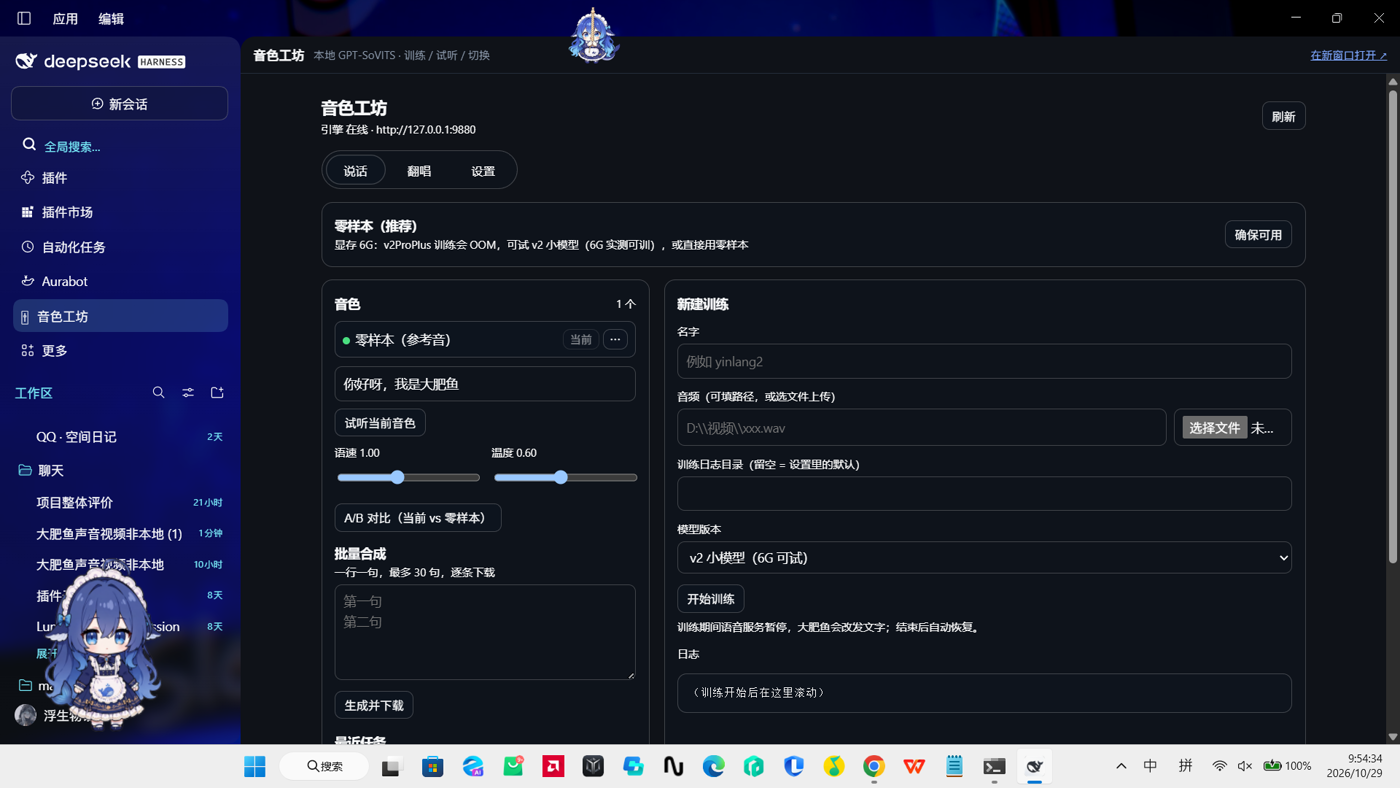Image resolution: width=1400 pixels, height=788 pixels.
Task: Adjust the 温度 temperature slider
Action: point(565,478)
